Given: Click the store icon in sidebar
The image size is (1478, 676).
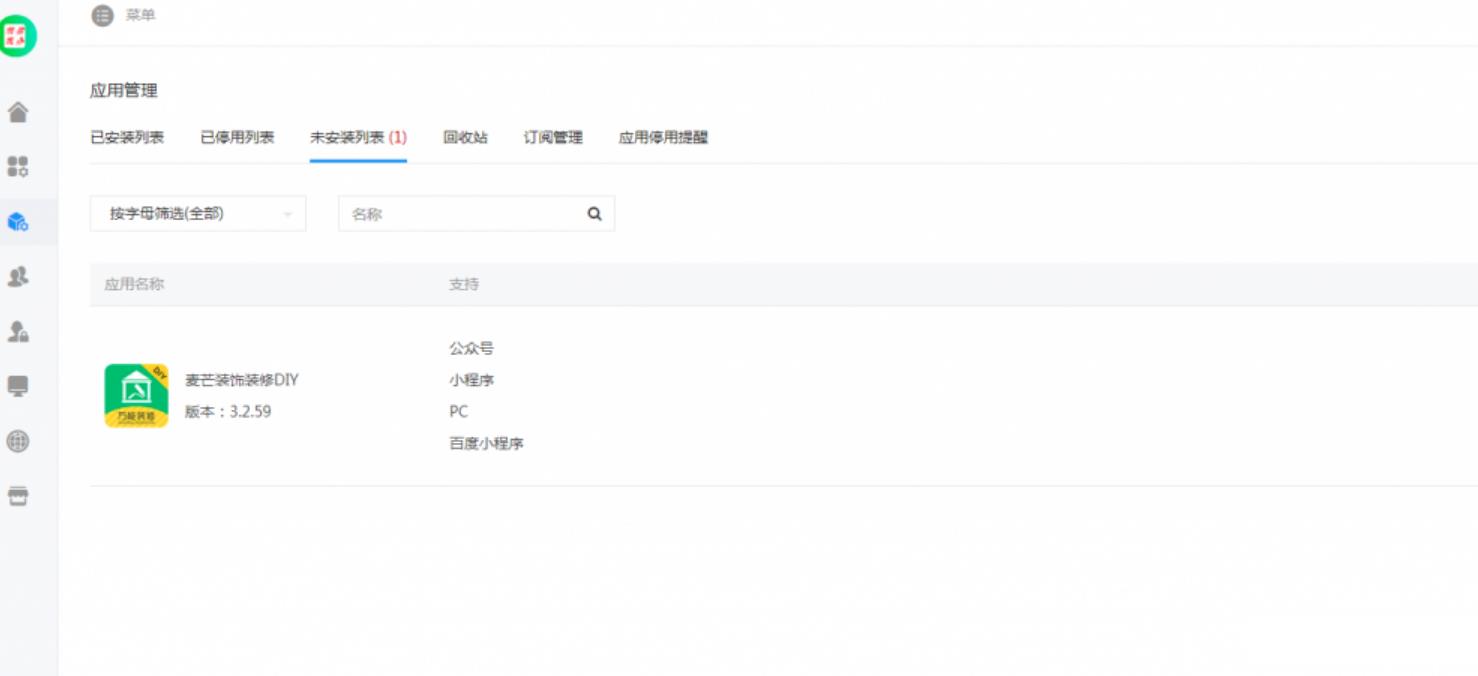Looking at the screenshot, I should (x=18, y=497).
